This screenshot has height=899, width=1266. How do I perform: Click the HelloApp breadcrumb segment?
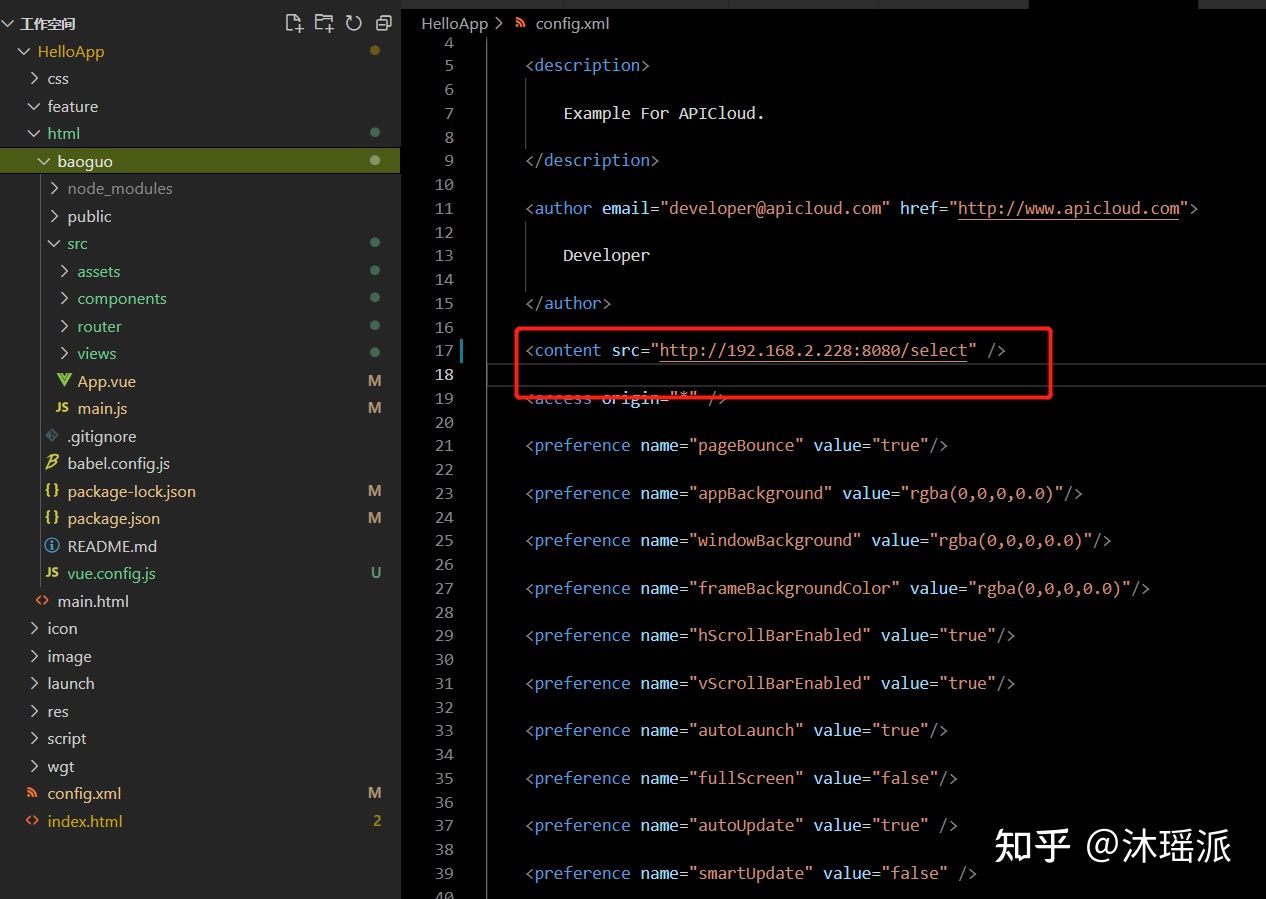(454, 23)
